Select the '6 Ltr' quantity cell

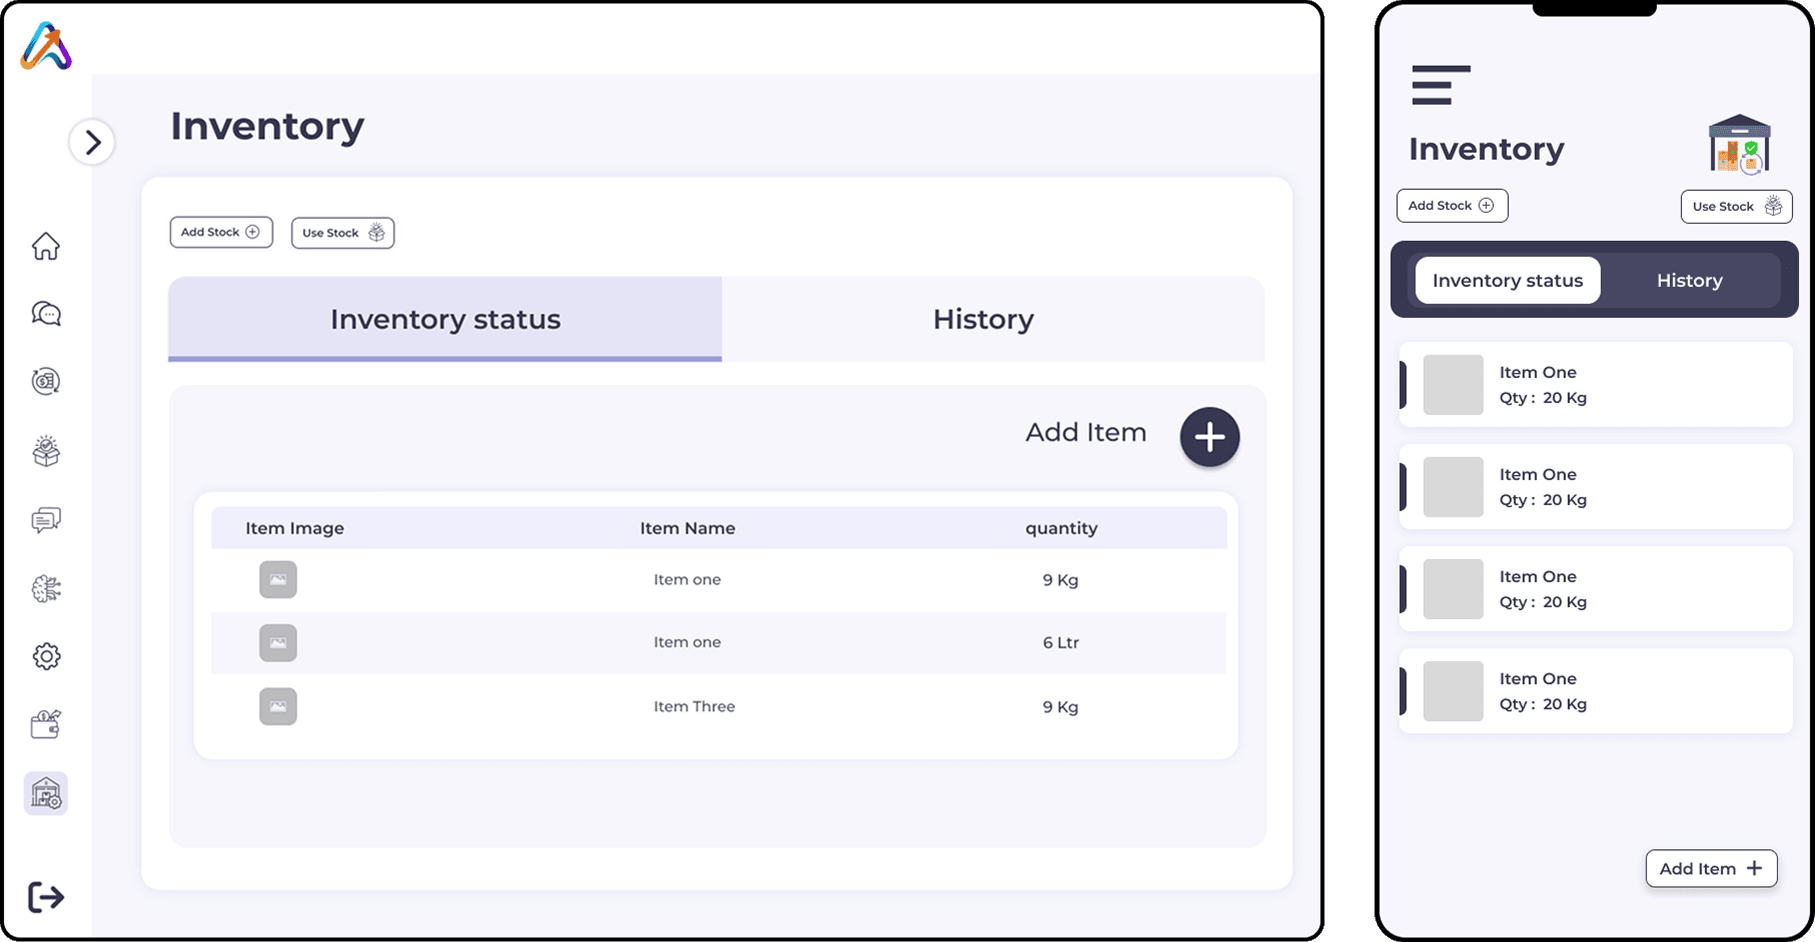pos(1061,643)
